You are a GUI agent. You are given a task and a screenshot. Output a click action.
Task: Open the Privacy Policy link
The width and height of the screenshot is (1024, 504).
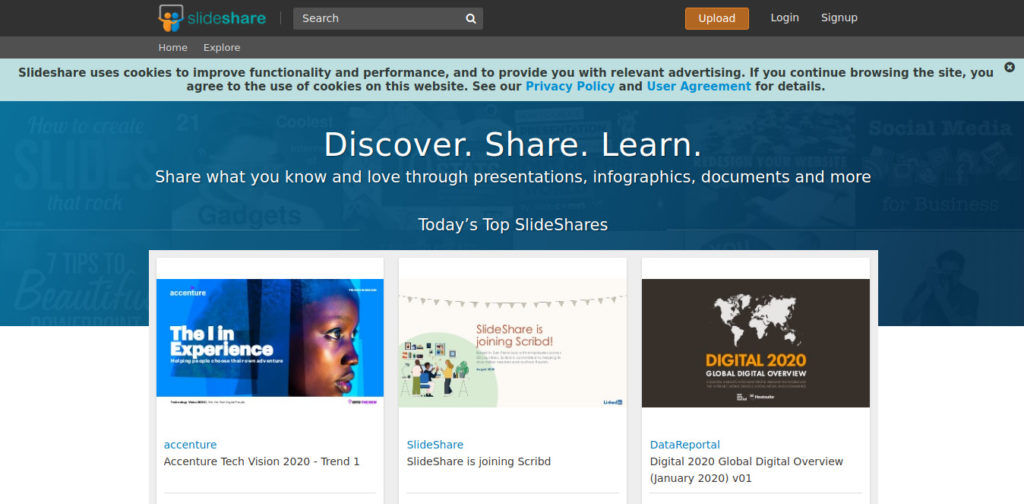(570, 86)
